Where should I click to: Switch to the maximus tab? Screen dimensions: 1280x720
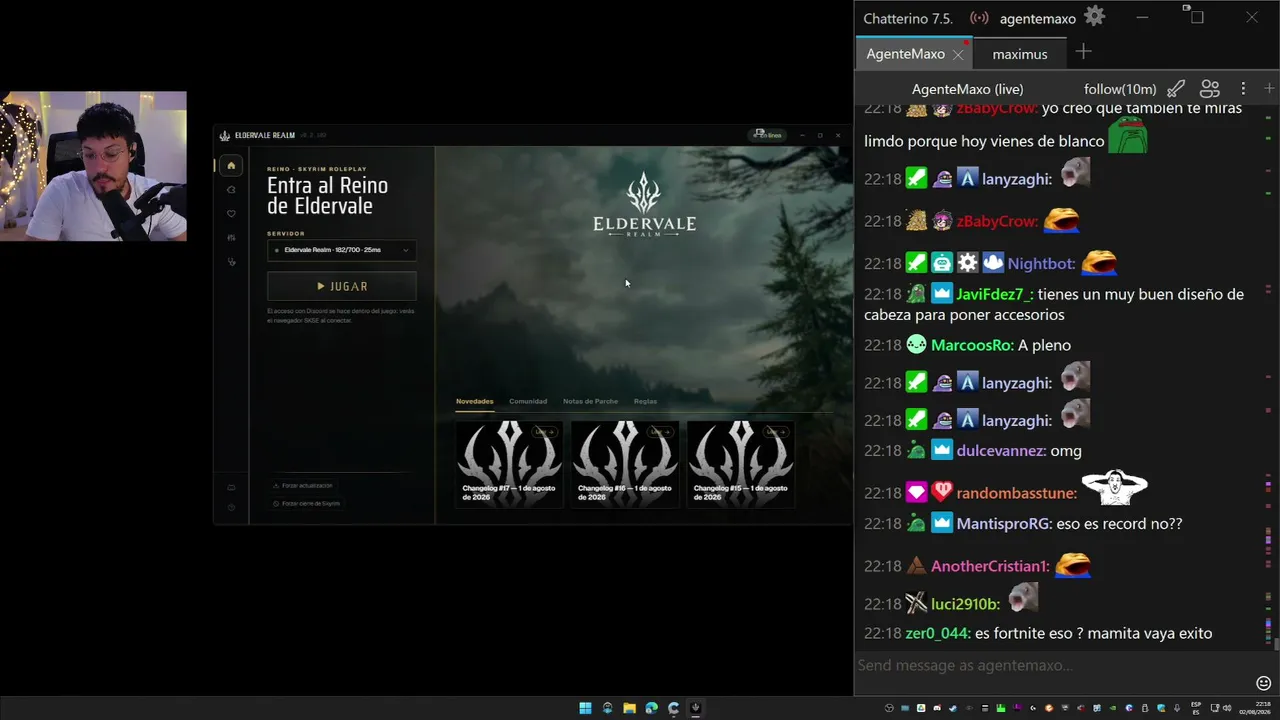pos(1020,54)
